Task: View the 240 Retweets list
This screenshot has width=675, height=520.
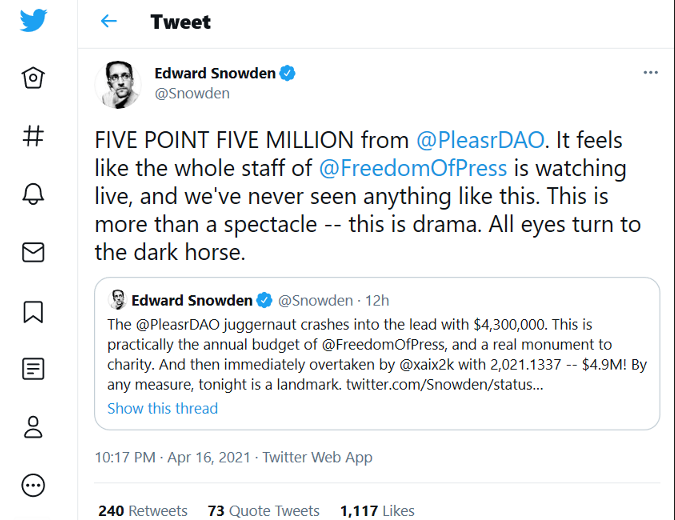Action: (142, 511)
